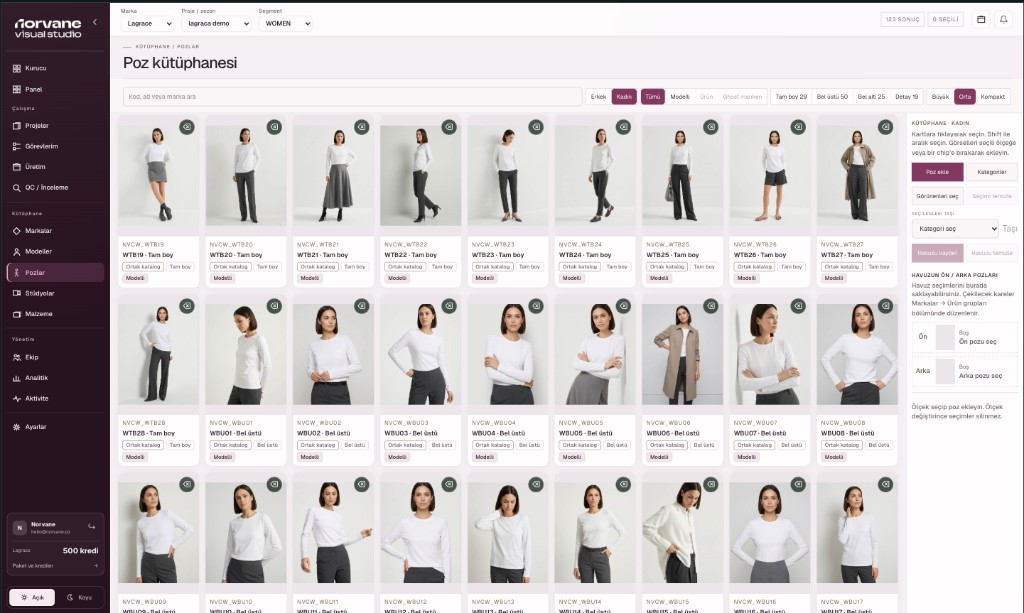Collapse the sidebar with the chevron arrow
Image resolution: width=1024 pixels, height=613 pixels.
tap(95, 22)
